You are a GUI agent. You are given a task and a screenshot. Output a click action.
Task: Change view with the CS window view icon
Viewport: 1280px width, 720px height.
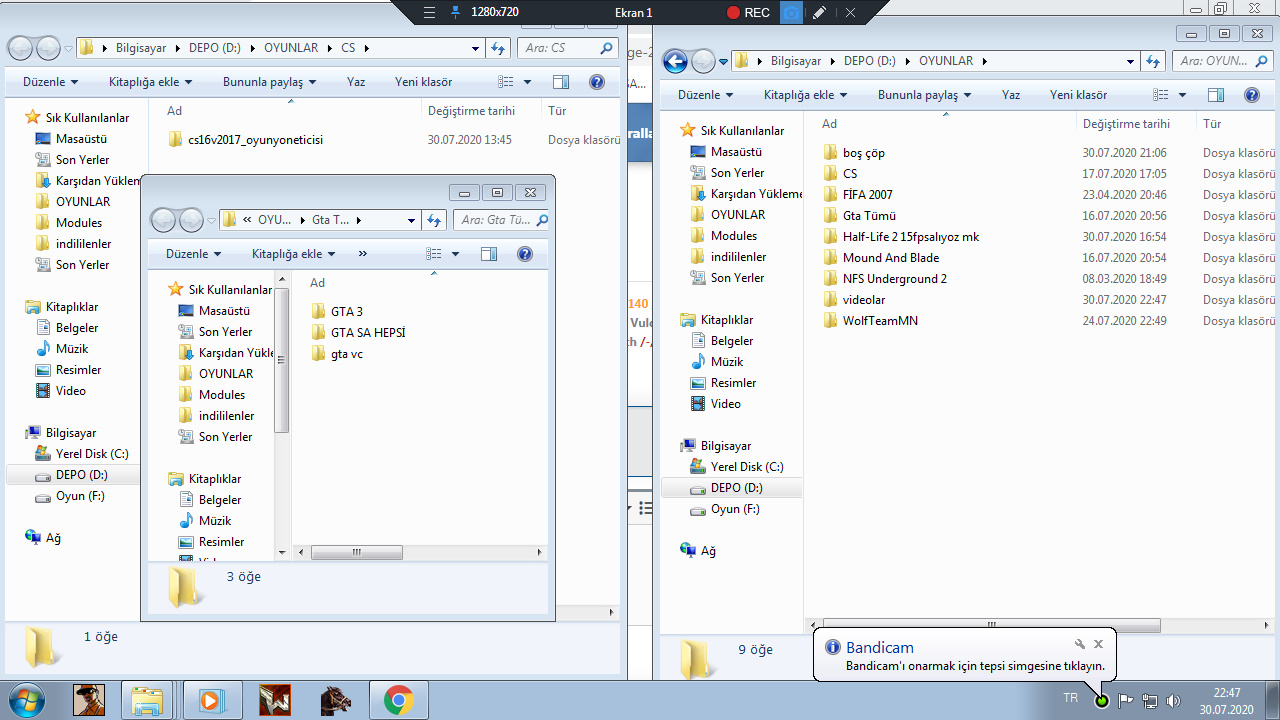pyautogui.click(x=506, y=82)
